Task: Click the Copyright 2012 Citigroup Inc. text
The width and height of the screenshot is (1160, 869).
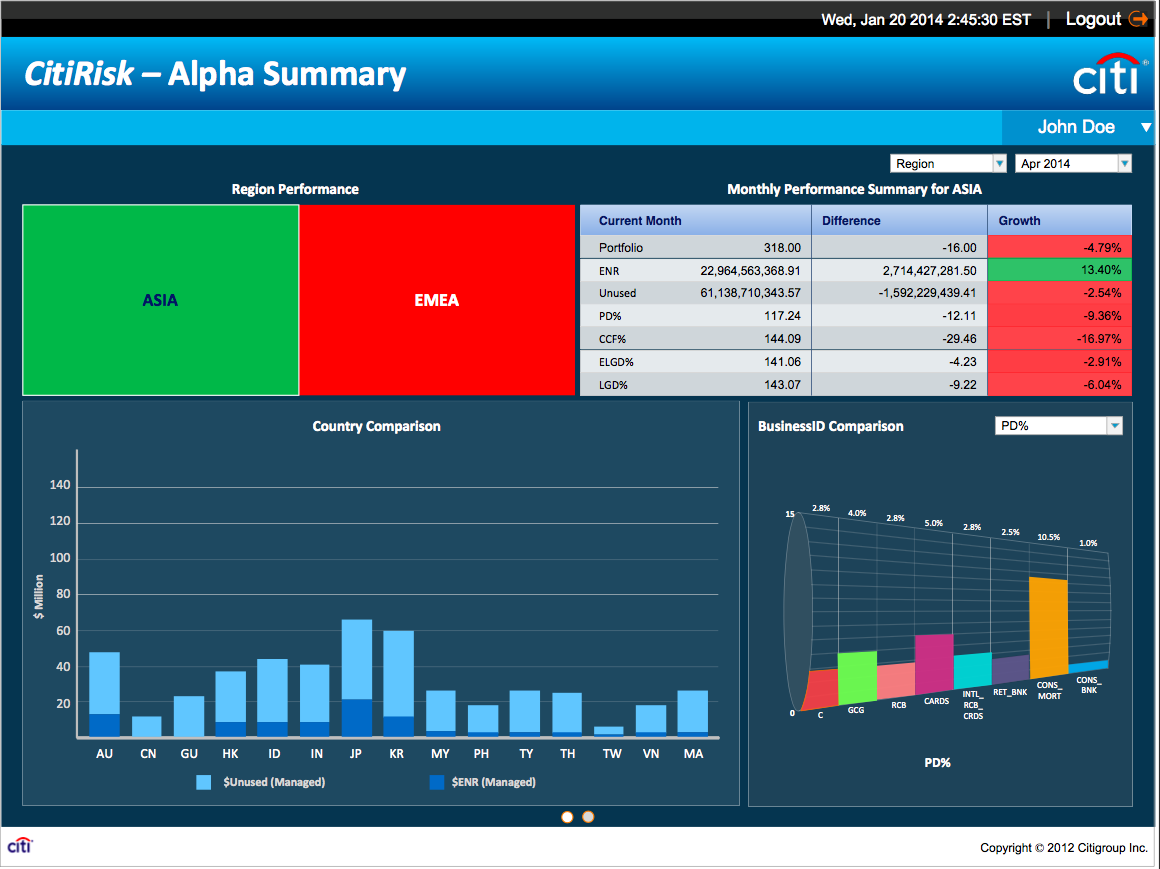Action: (x=1064, y=848)
